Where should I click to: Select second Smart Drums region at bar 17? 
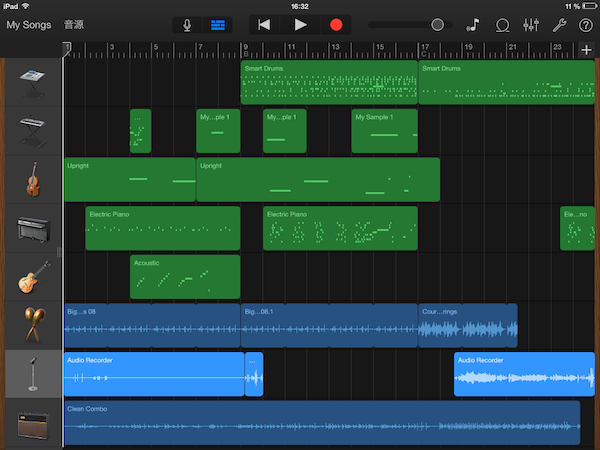(x=507, y=82)
